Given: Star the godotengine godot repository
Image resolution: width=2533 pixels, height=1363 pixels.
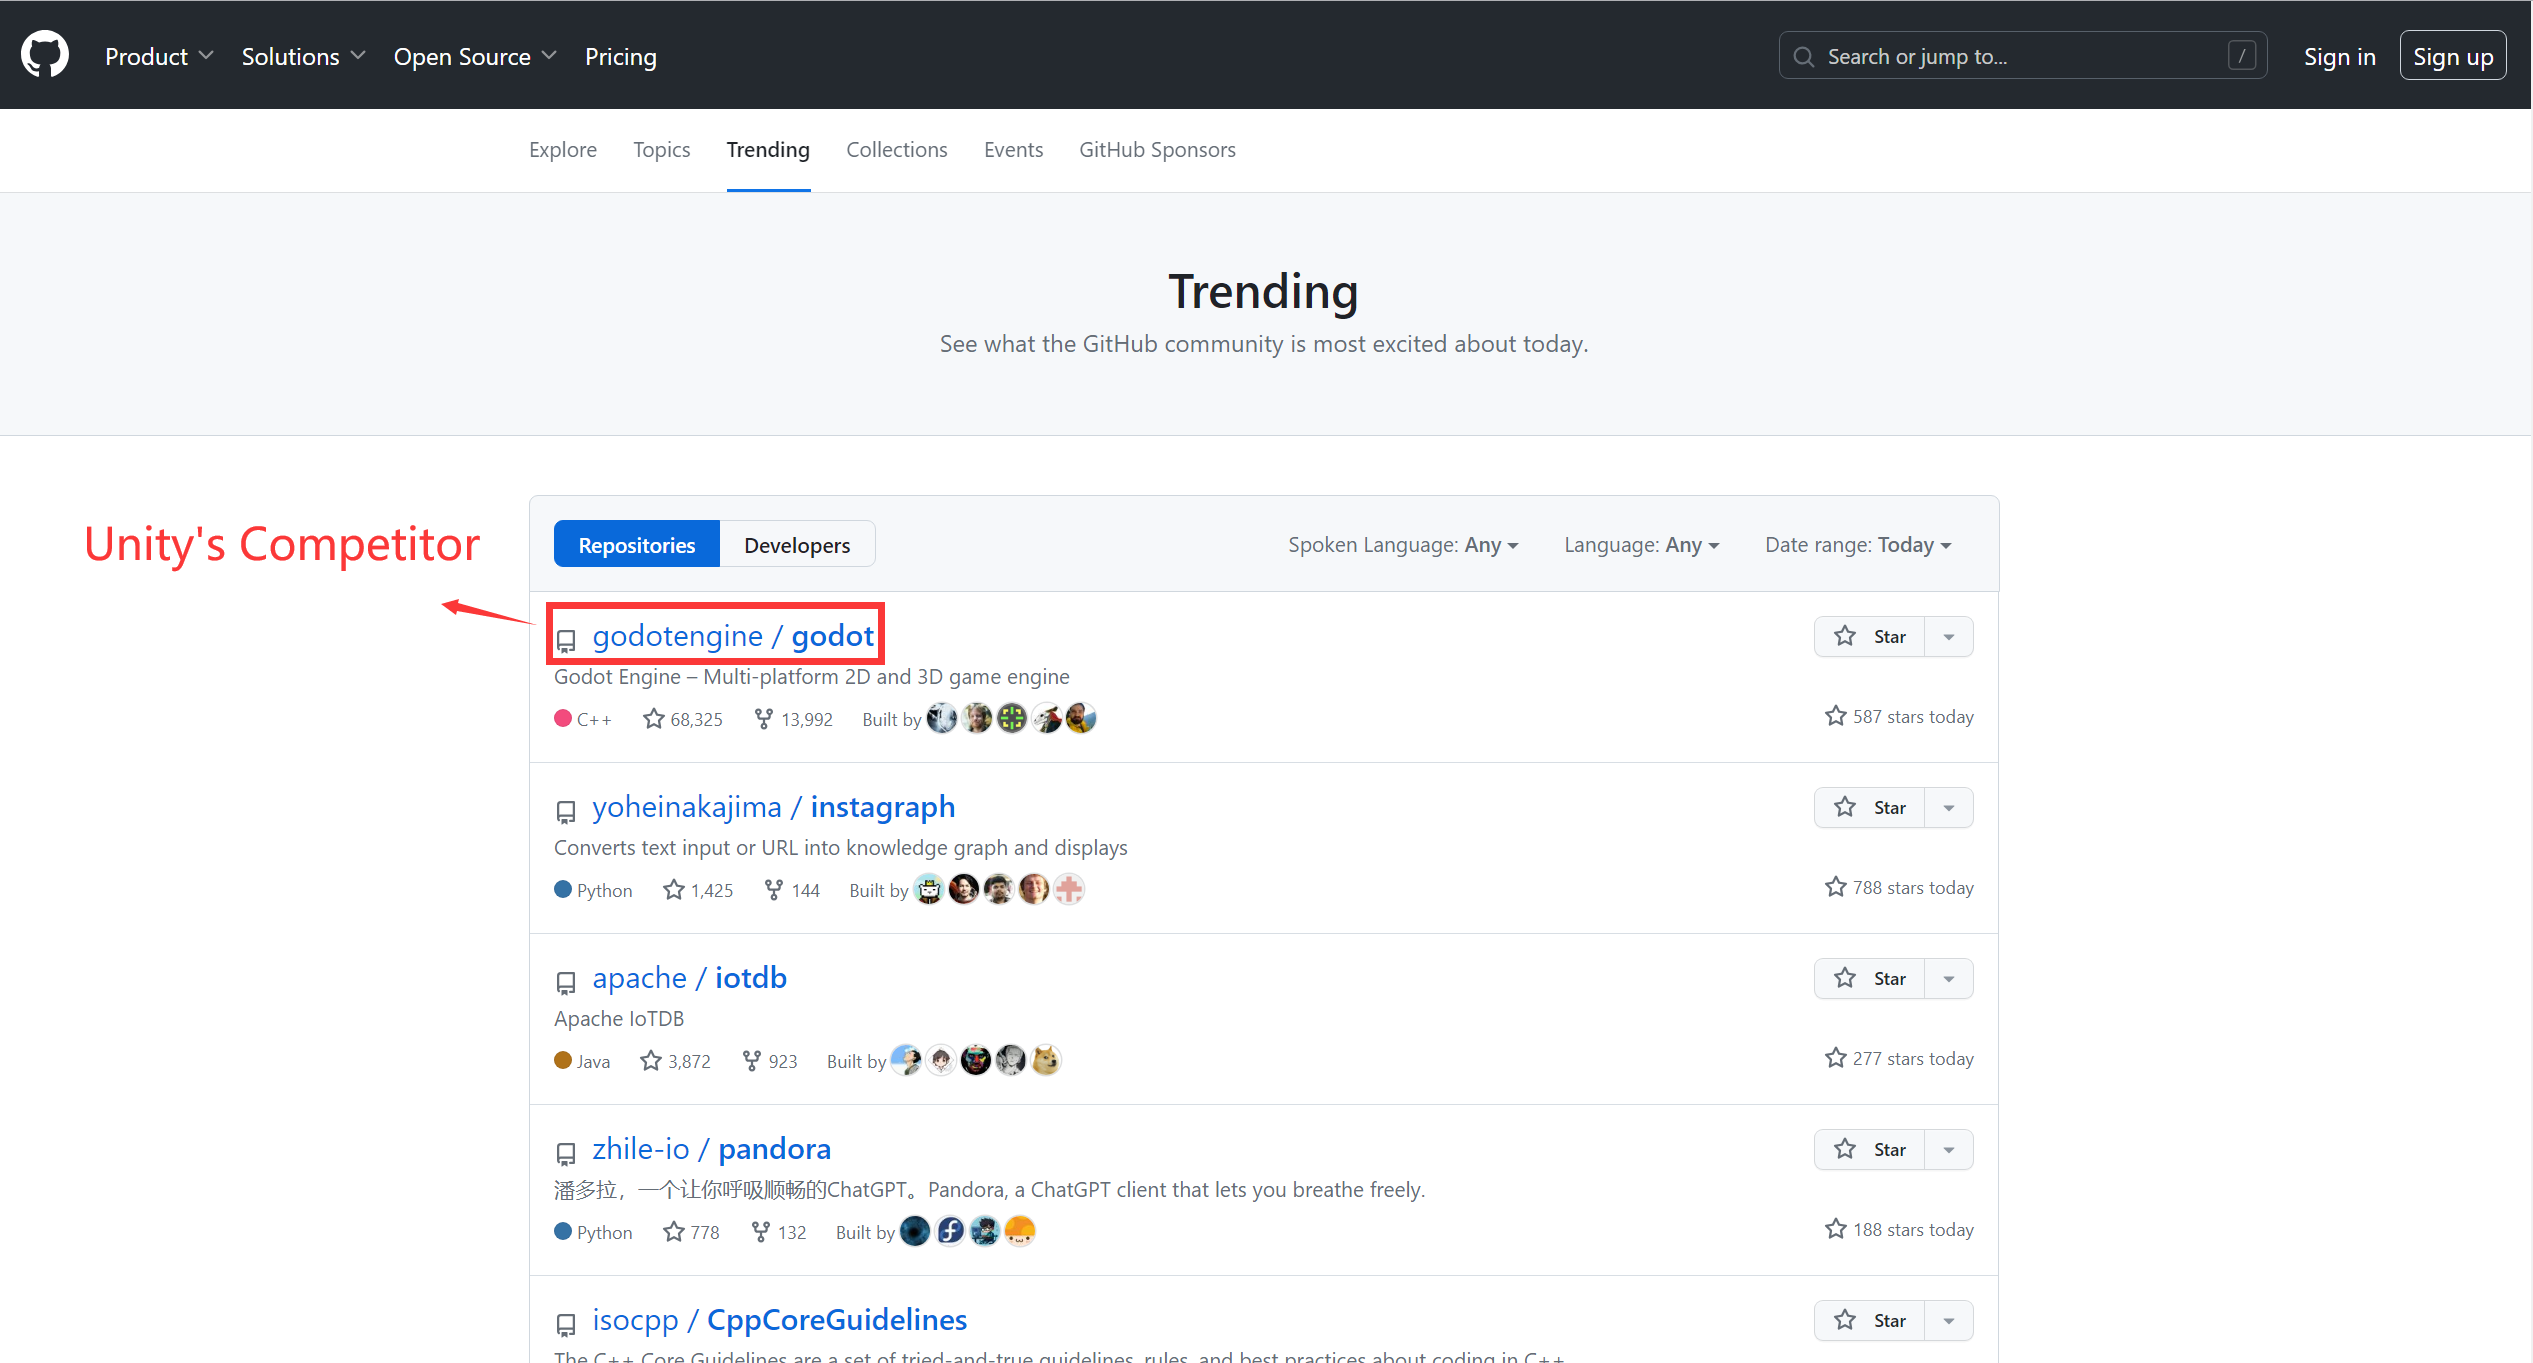Looking at the screenshot, I should 1869,637.
